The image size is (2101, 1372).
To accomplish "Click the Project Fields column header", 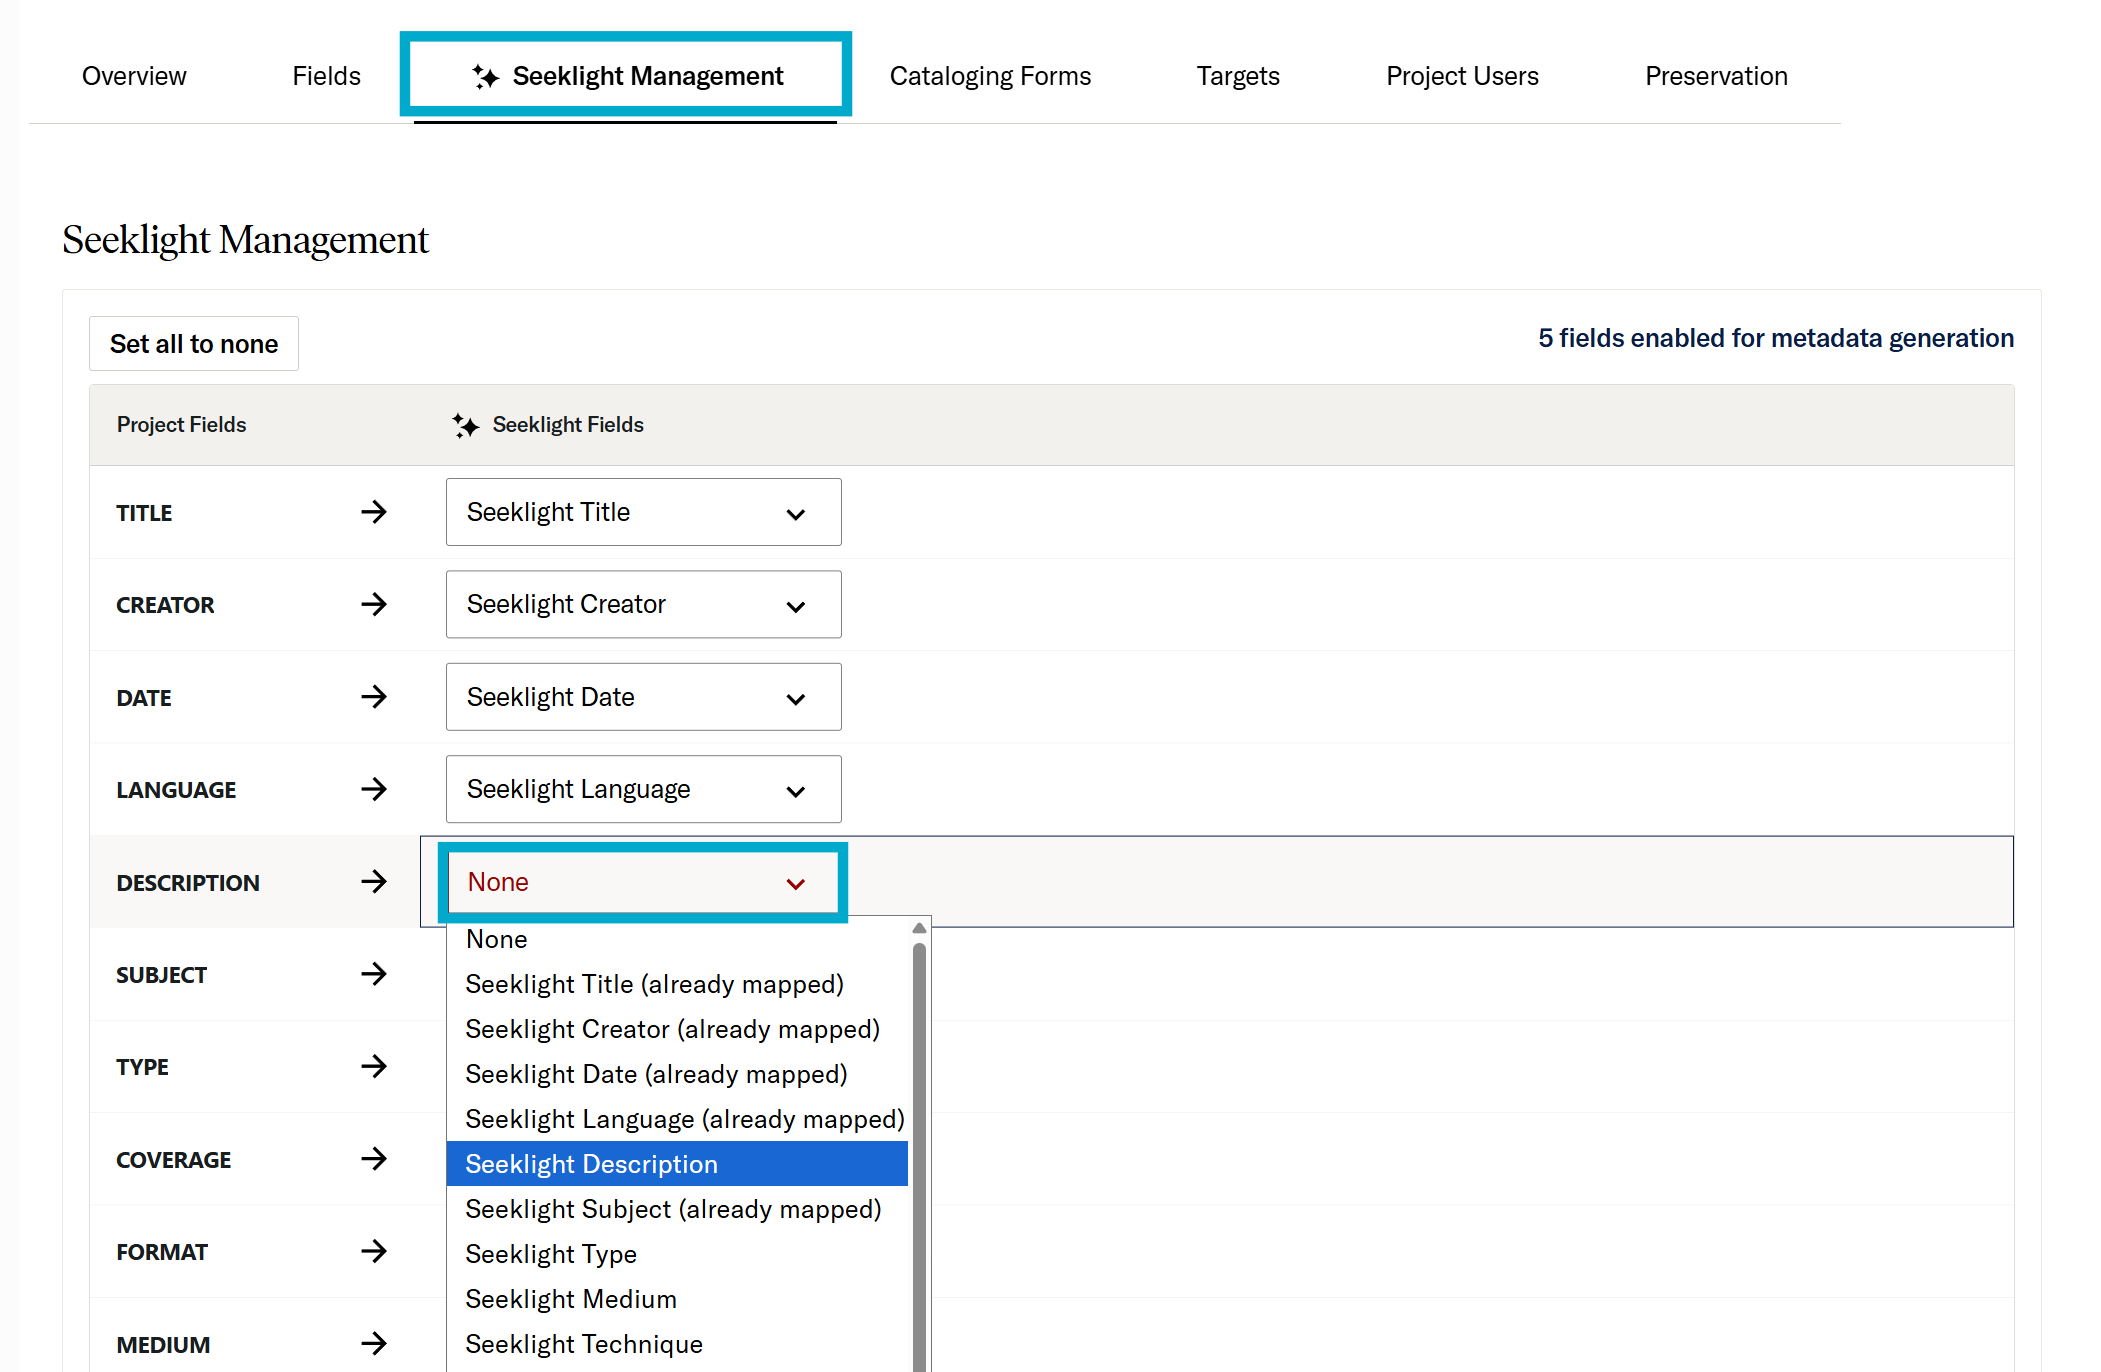I will tap(181, 425).
